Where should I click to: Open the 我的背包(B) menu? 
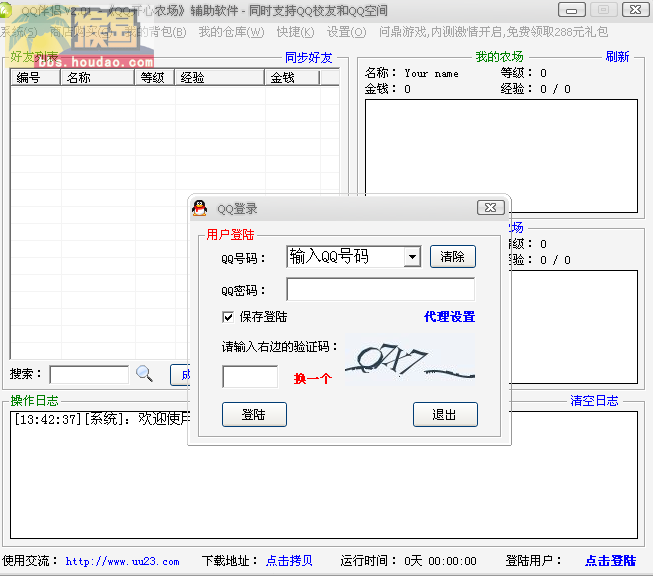pos(155,32)
